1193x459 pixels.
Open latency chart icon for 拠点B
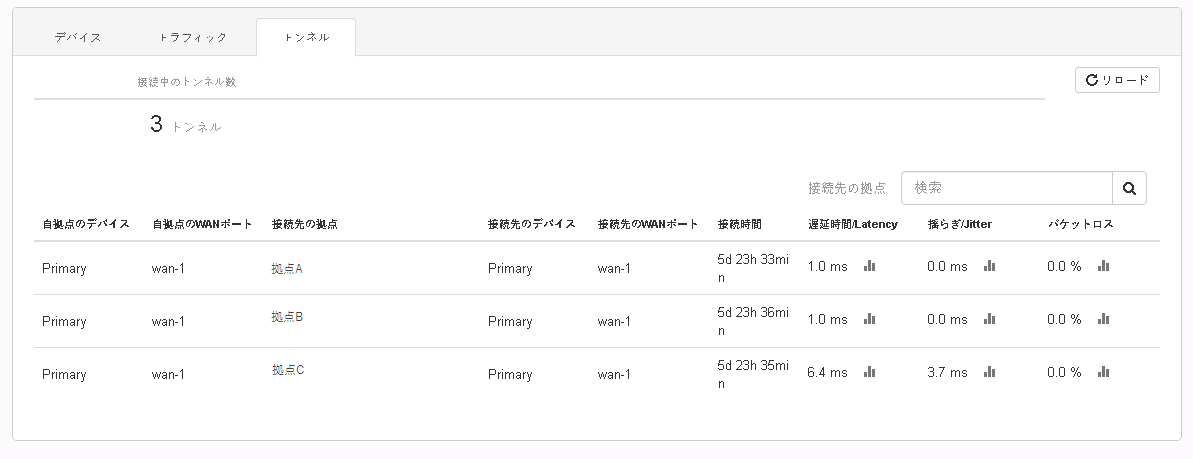(x=869, y=319)
